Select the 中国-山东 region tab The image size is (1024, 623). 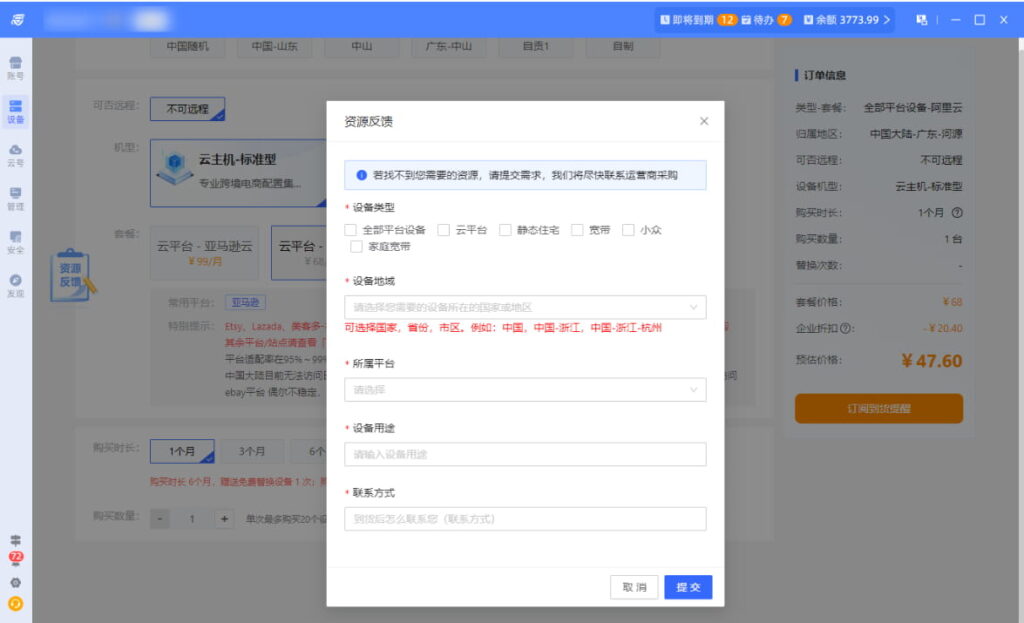pyautogui.click(x=274, y=46)
